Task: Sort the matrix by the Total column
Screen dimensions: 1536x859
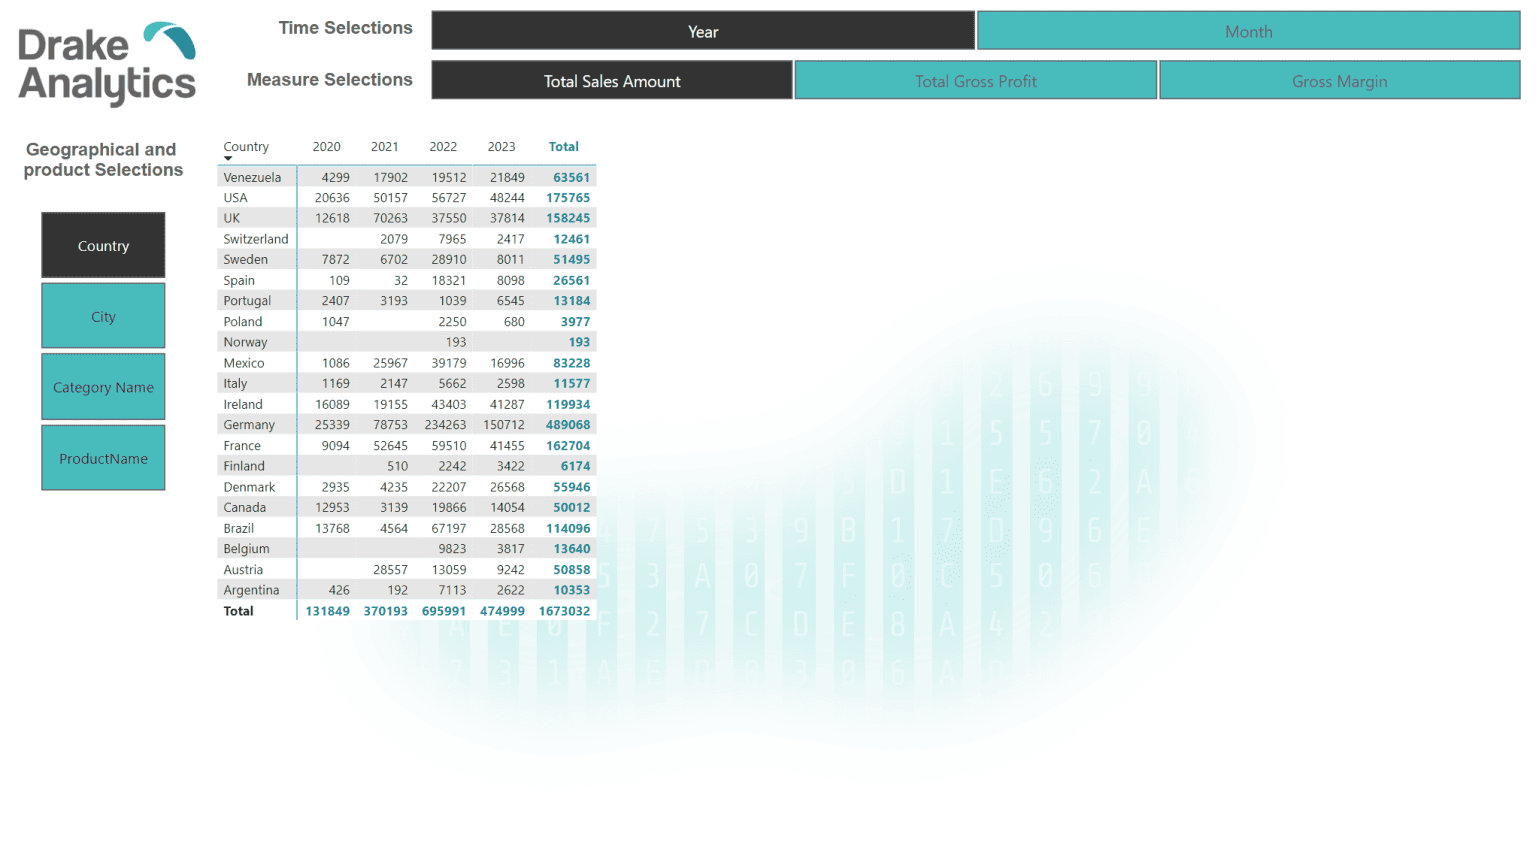Action: tap(564, 146)
